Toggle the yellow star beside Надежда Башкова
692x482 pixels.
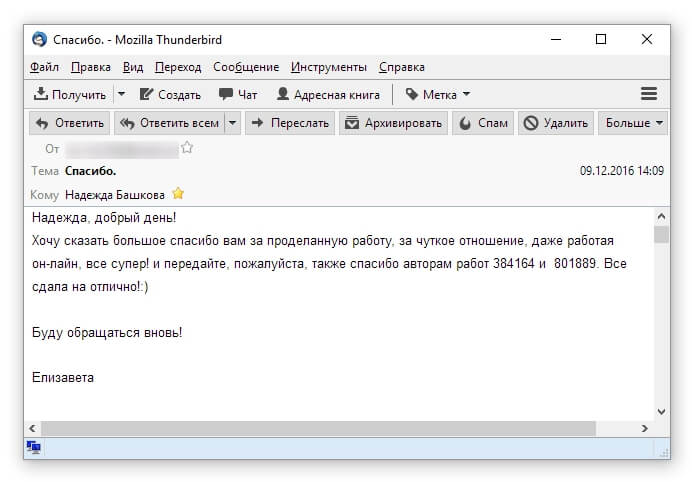pos(178,193)
